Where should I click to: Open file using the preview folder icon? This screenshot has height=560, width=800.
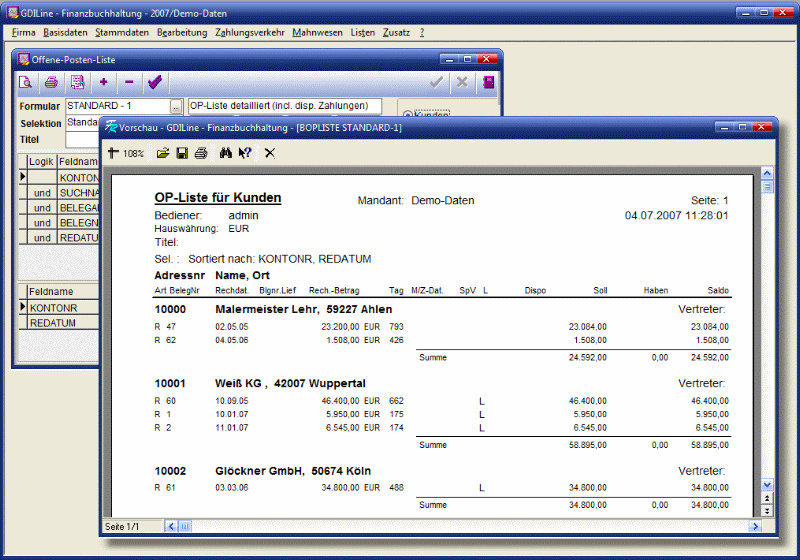pos(163,153)
